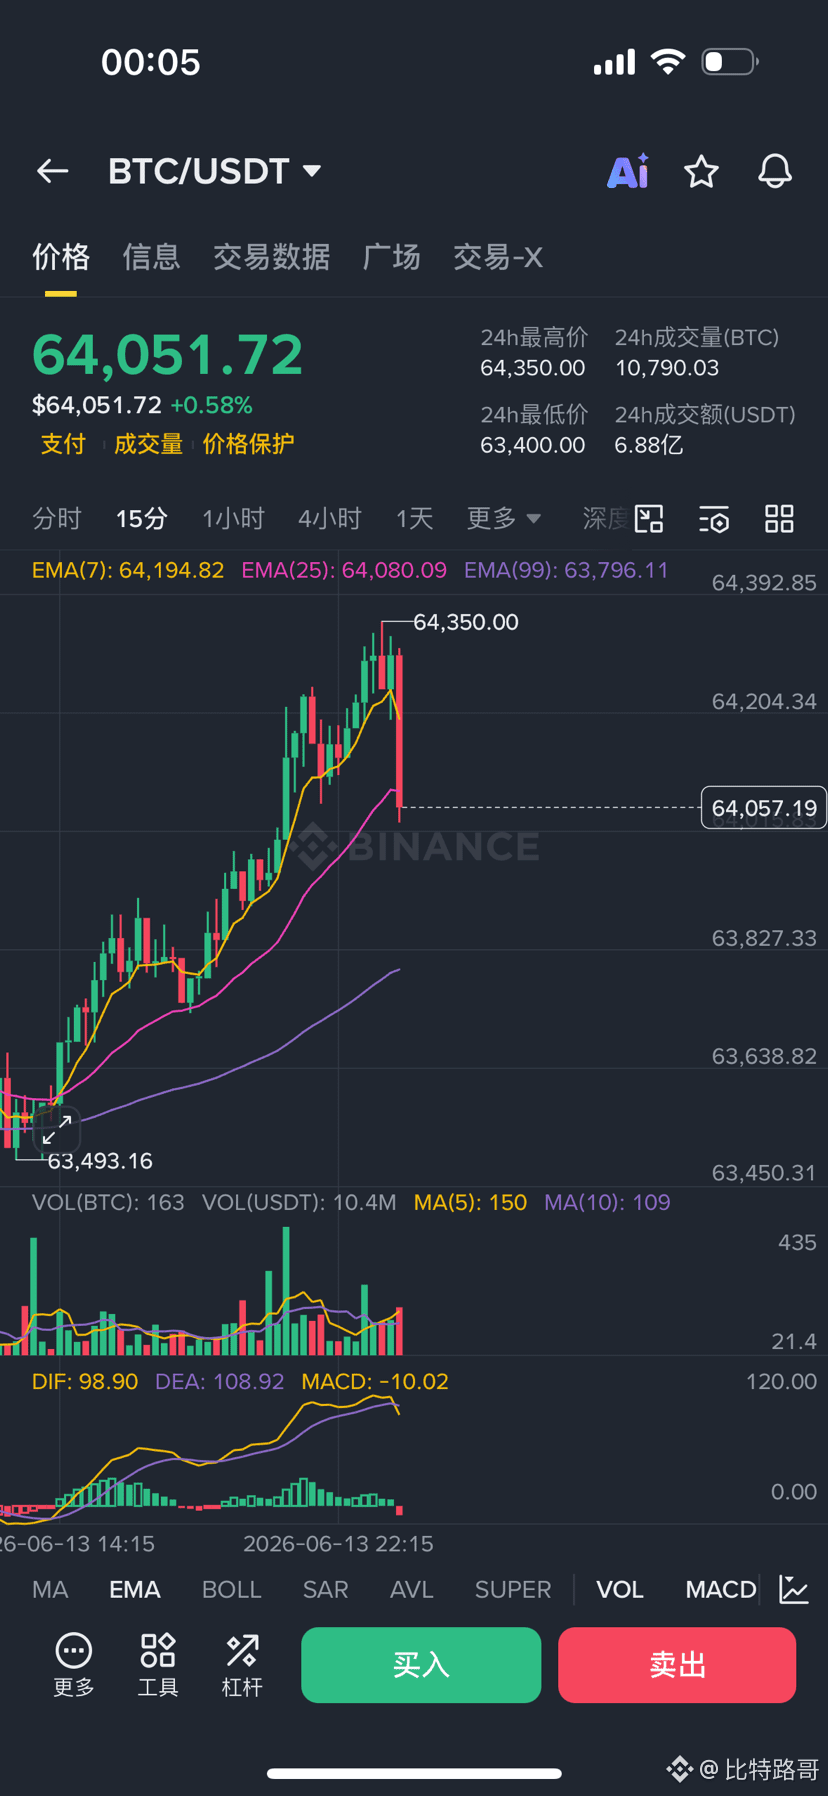This screenshot has height=1796, width=828.
Task: Open the 交易-X tab
Action: 498,257
